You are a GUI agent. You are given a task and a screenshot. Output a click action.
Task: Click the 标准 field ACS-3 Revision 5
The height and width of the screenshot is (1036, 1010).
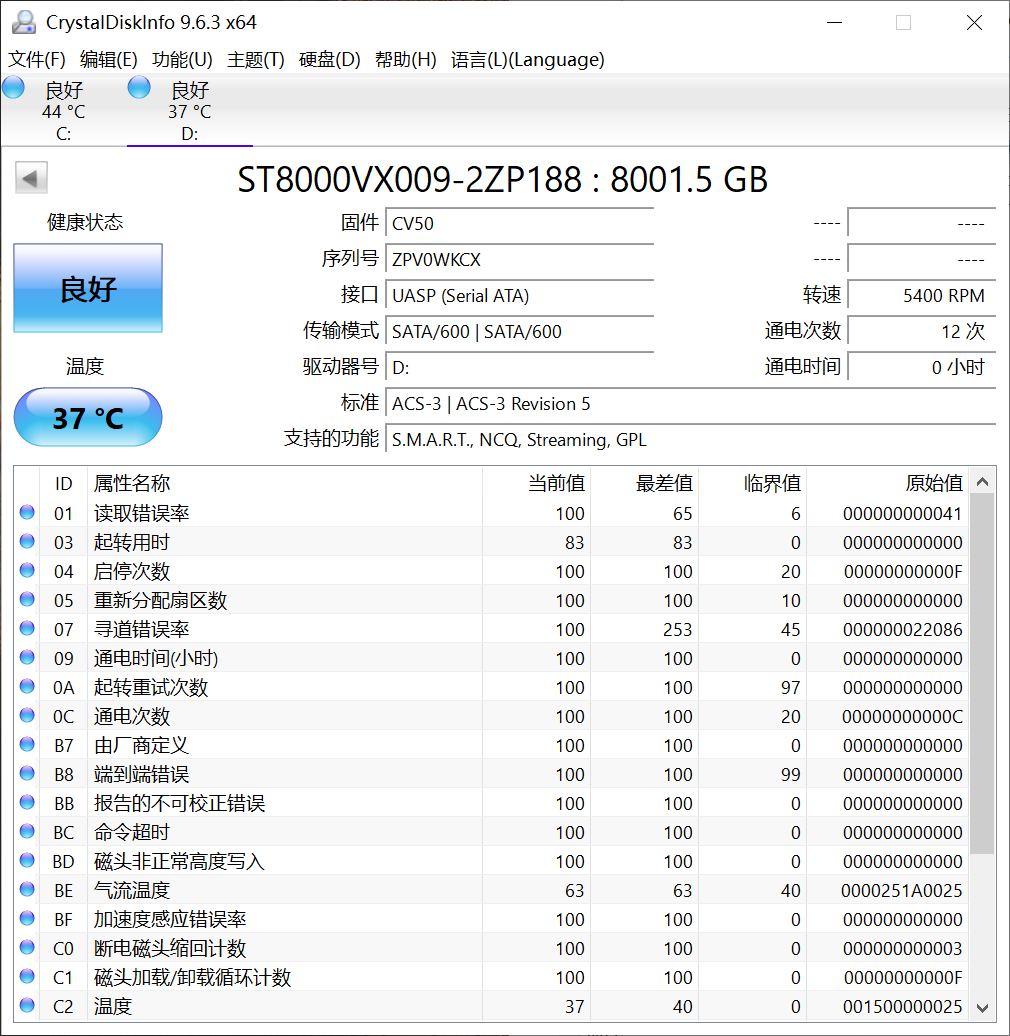[x=690, y=403]
